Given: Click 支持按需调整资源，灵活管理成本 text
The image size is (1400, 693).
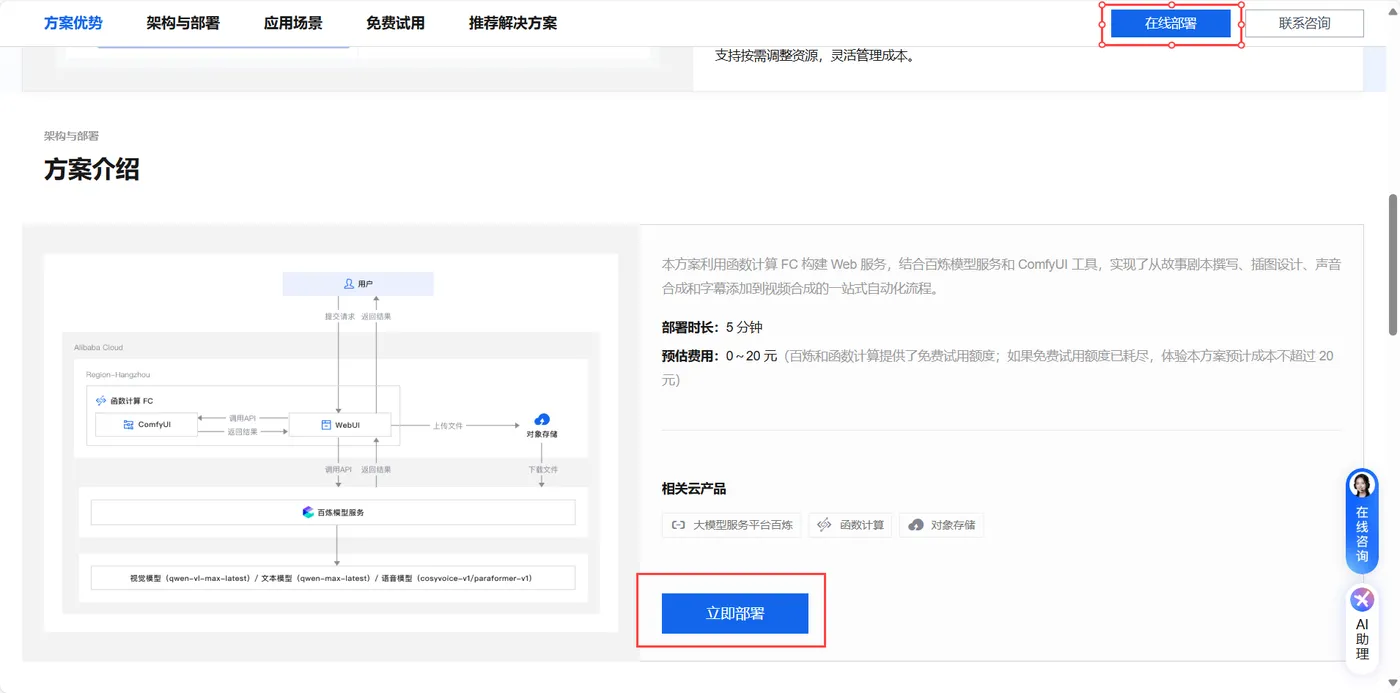Looking at the screenshot, I should coord(815,56).
